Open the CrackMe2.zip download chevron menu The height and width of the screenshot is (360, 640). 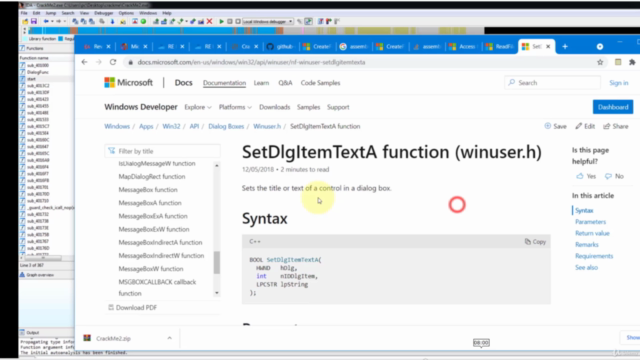169,338
